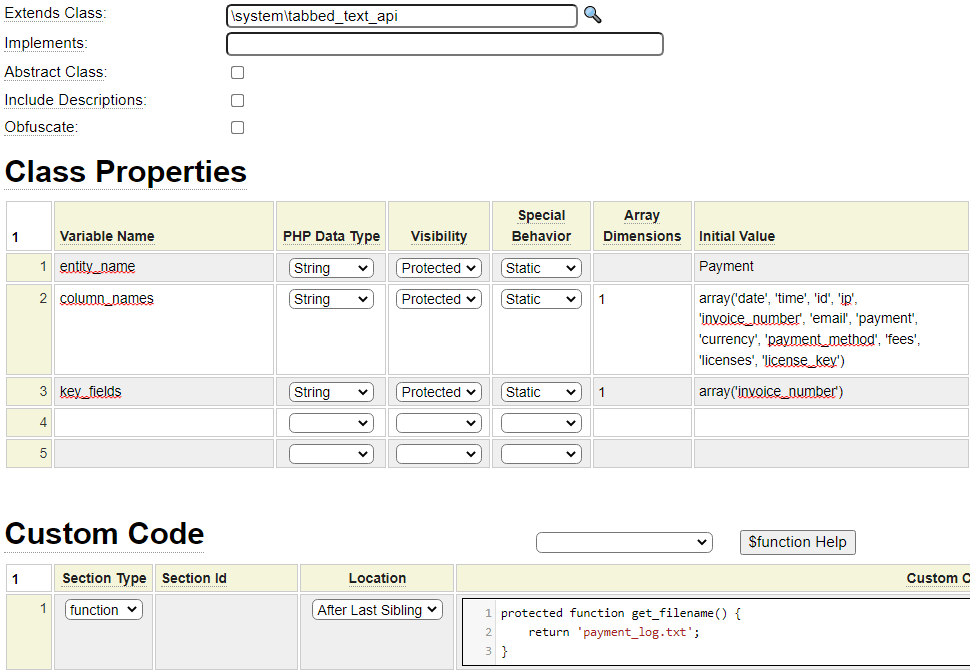The height and width of the screenshot is (671, 970).
Task: Click the Custom Code row count box
Action: click(x=28, y=578)
